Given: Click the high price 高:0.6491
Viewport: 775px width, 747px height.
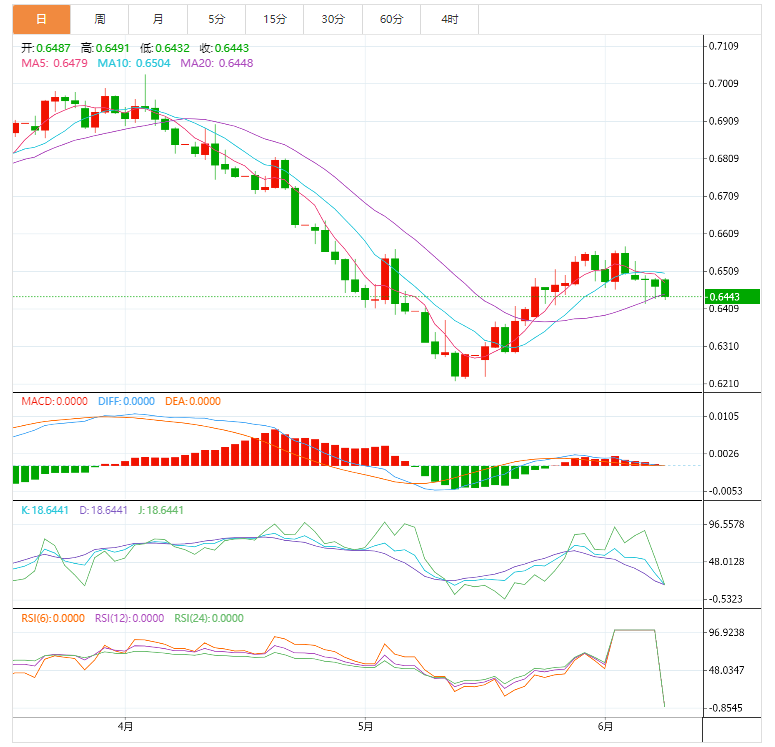Looking at the screenshot, I should tap(105, 48).
